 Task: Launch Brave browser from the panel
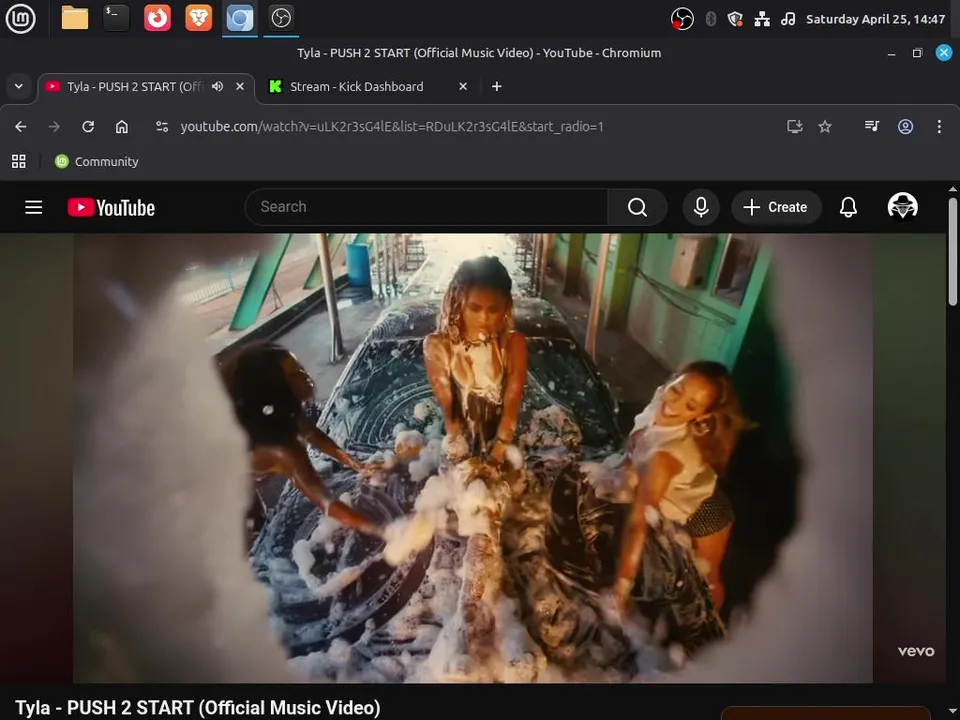[198, 18]
